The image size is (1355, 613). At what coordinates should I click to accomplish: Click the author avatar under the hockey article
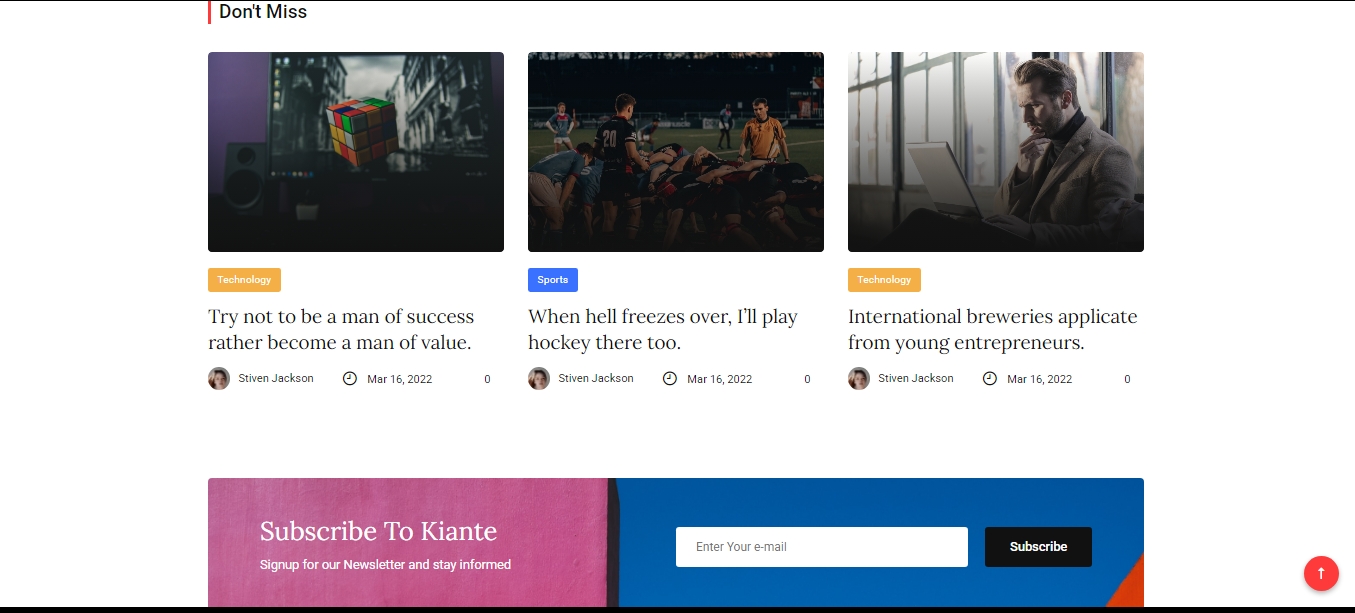coord(539,379)
